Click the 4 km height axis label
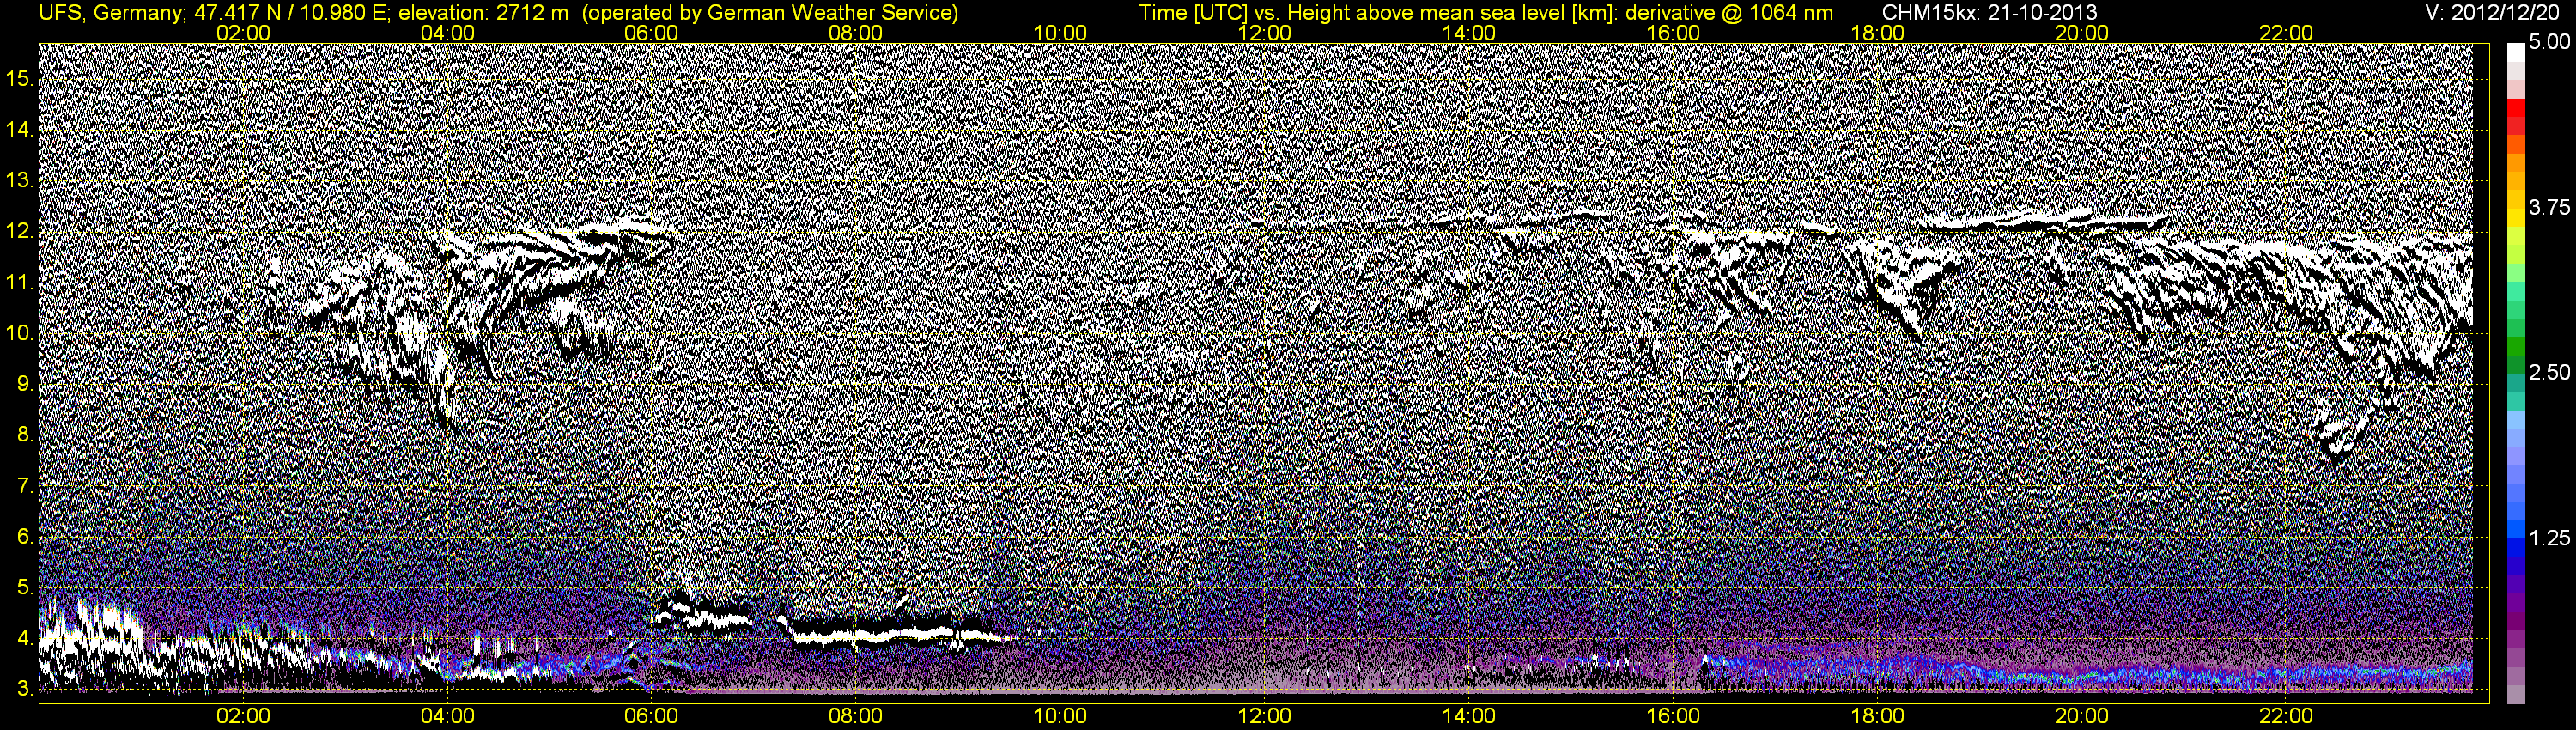Image resolution: width=2576 pixels, height=730 pixels. pyautogui.click(x=25, y=639)
